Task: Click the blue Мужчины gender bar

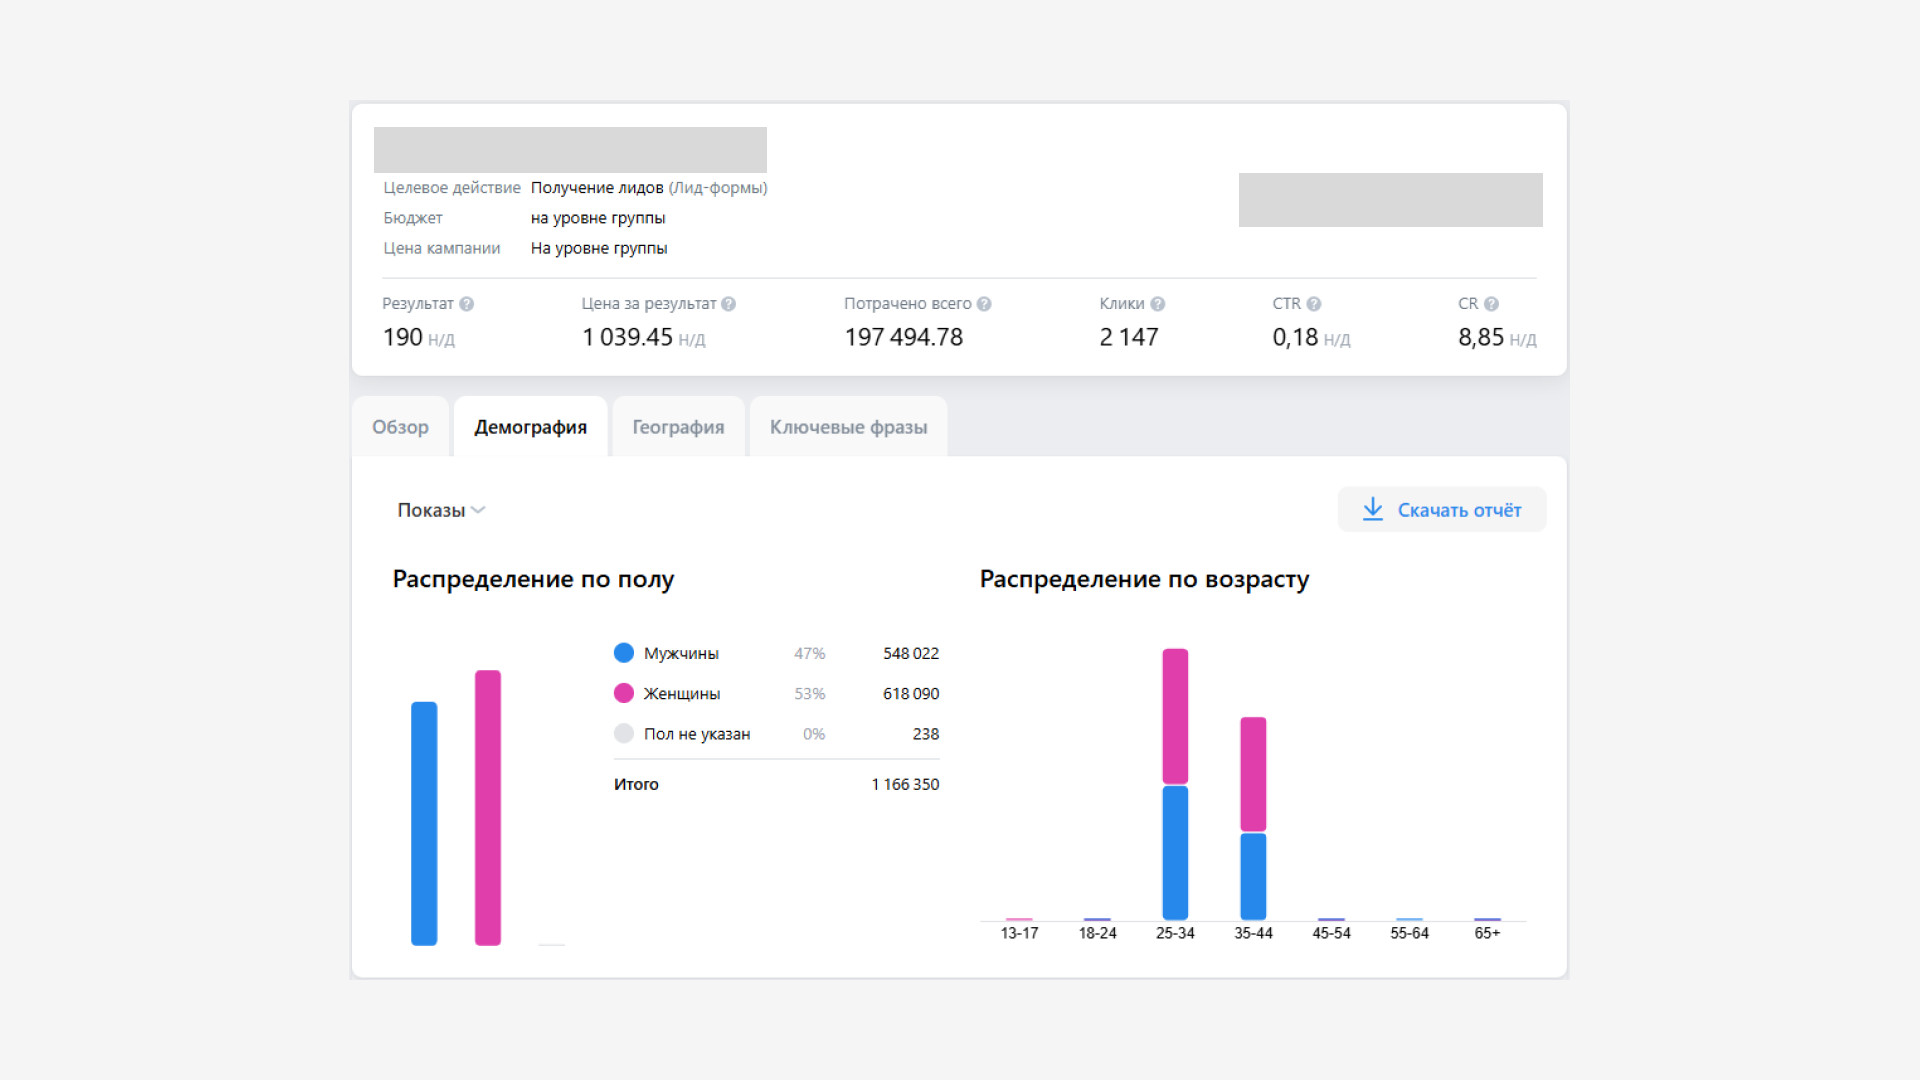Action: pos(424,823)
